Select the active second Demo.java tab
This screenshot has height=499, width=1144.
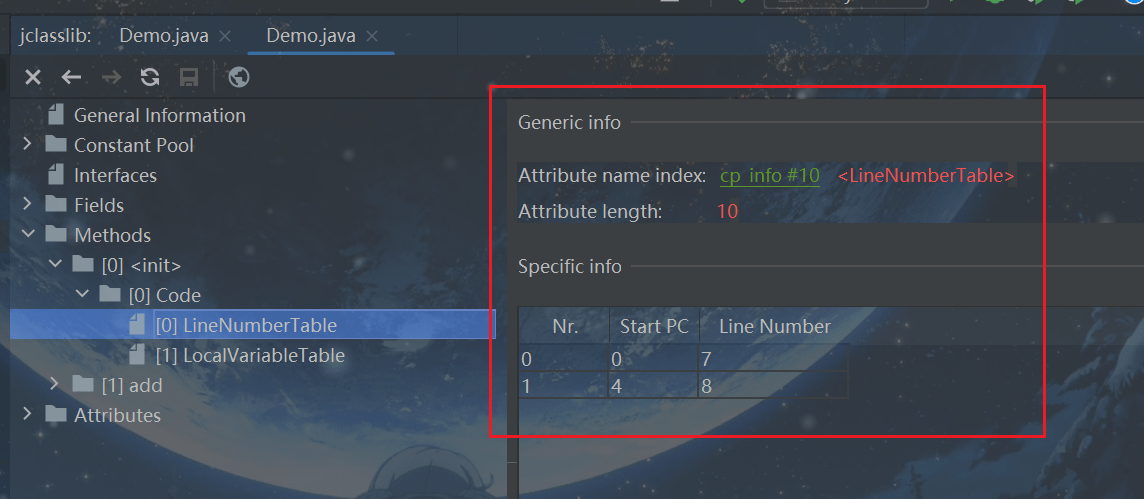(x=310, y=36)
